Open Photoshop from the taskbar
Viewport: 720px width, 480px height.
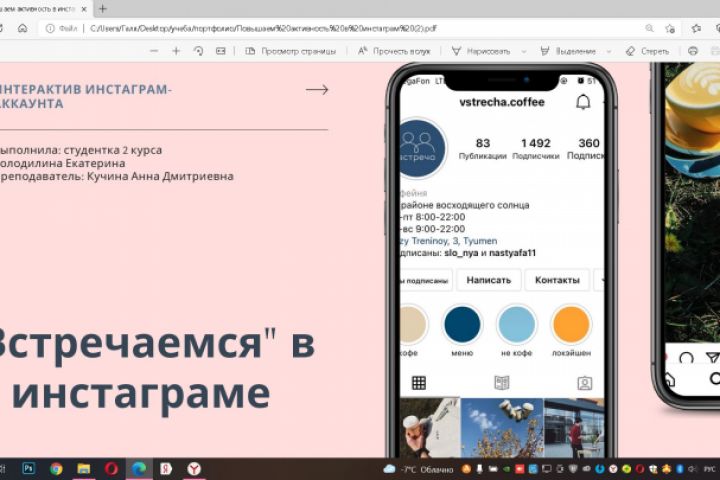pos(28,469)
